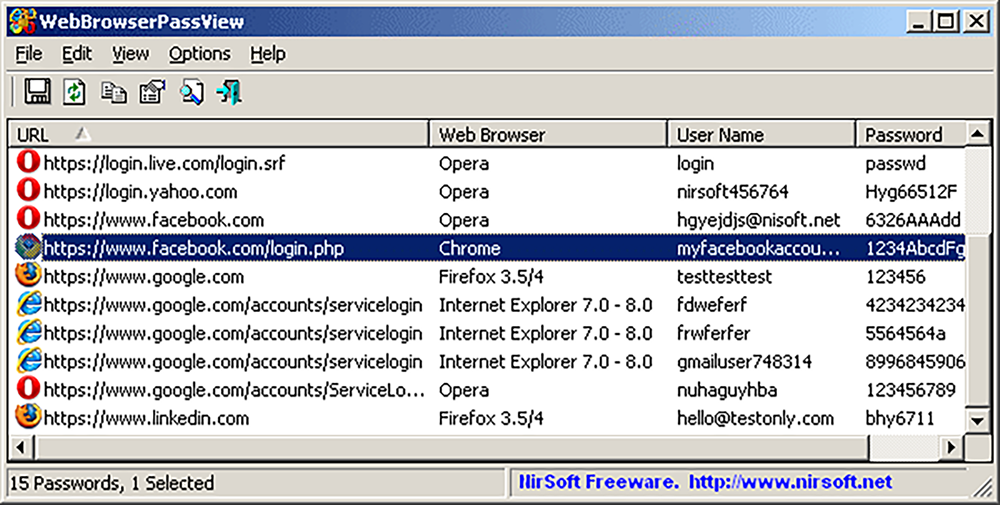Click the horizontal scrollbar left arrow
The height and width of the screenshot is (505, 1000).
(x=20, y=447)
